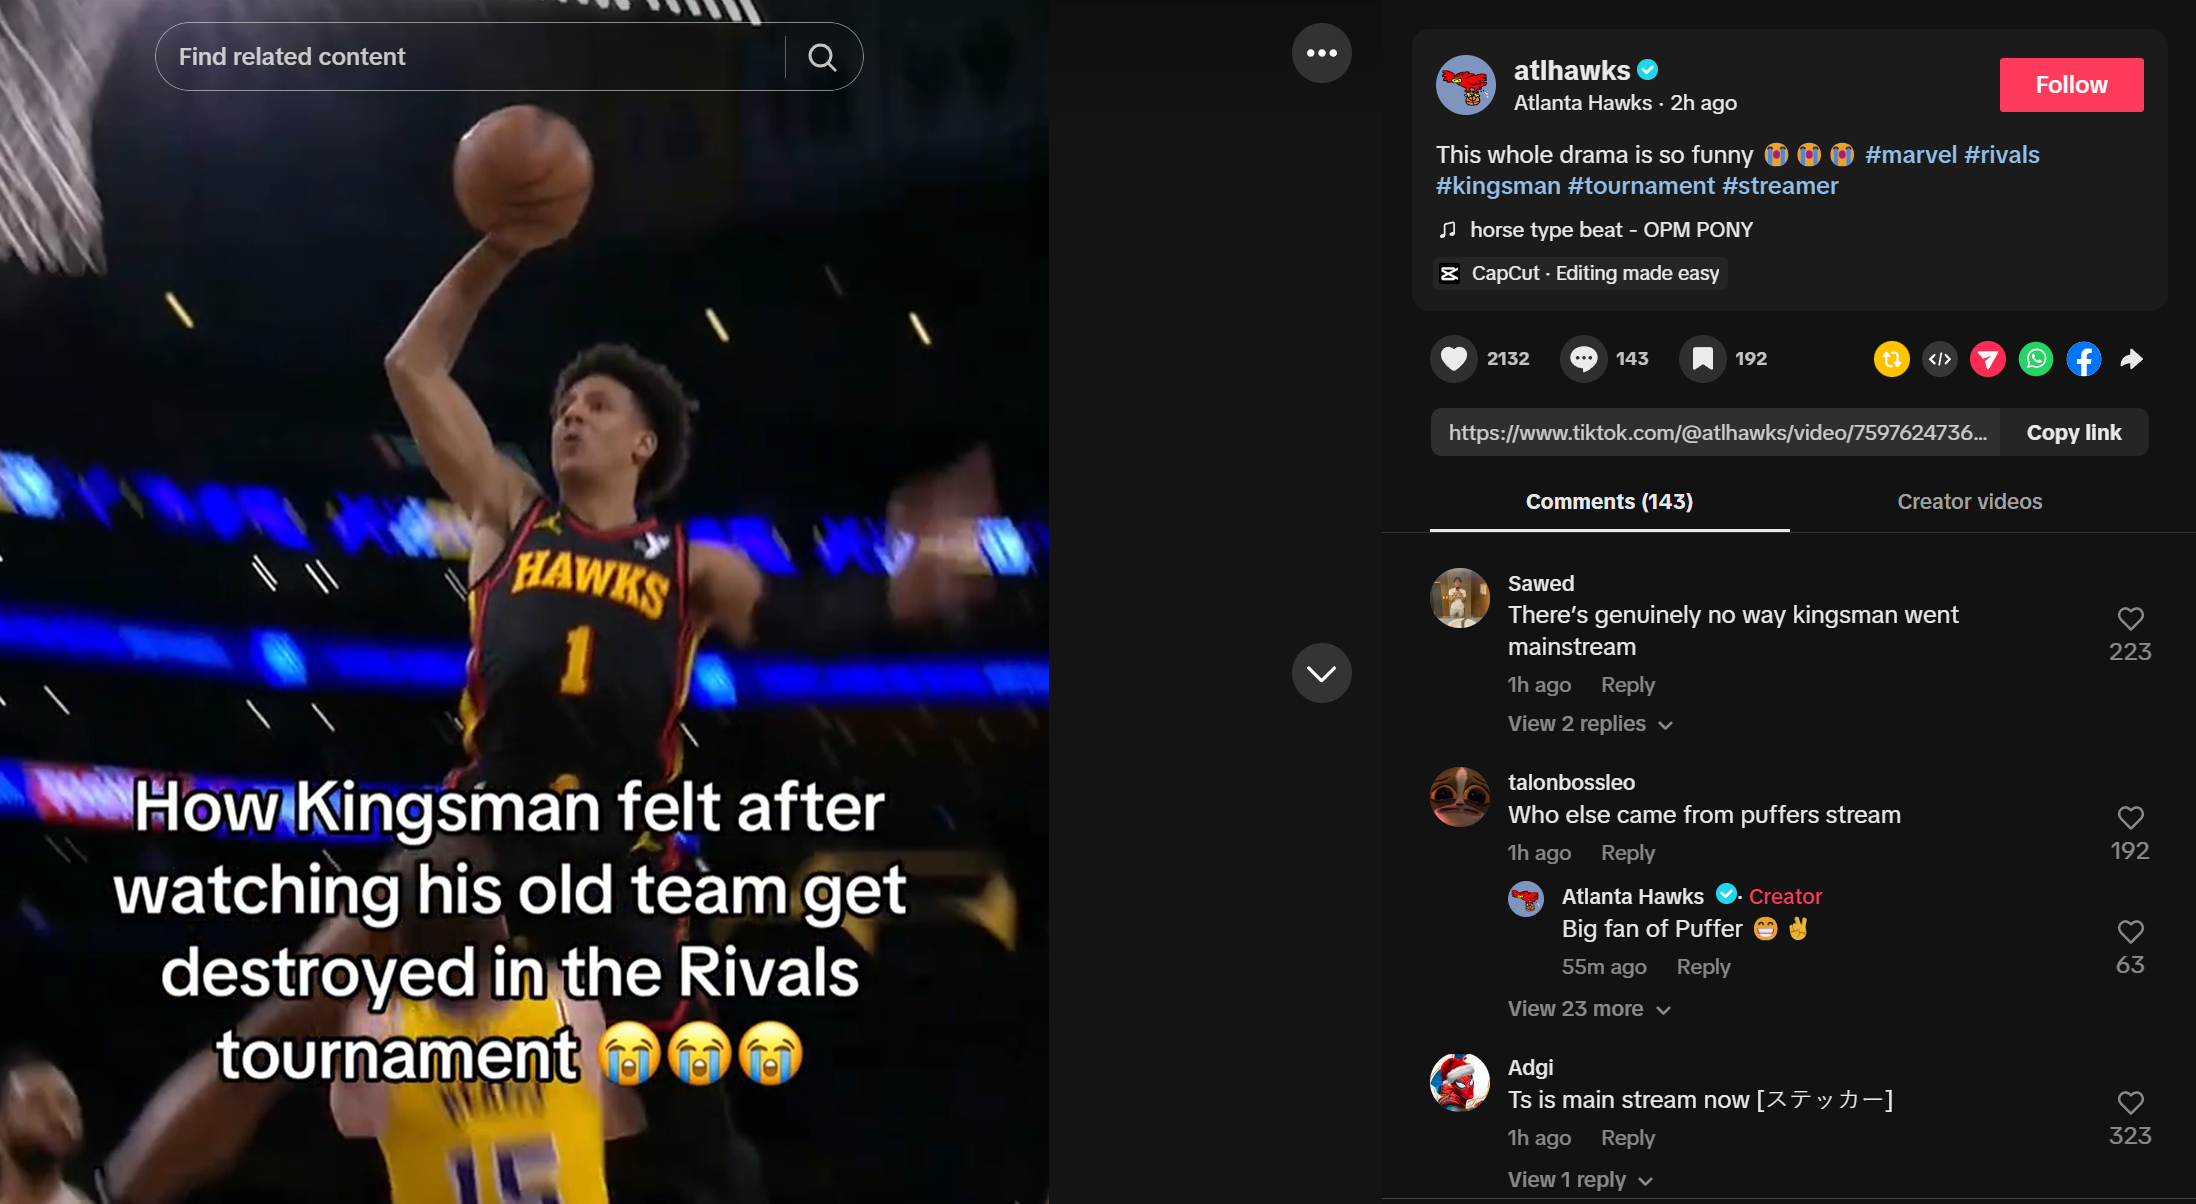The image size is (2196, 1204).
Task: Open the embed code icon
Action: pyautogui.click(x=1939, y=359)
